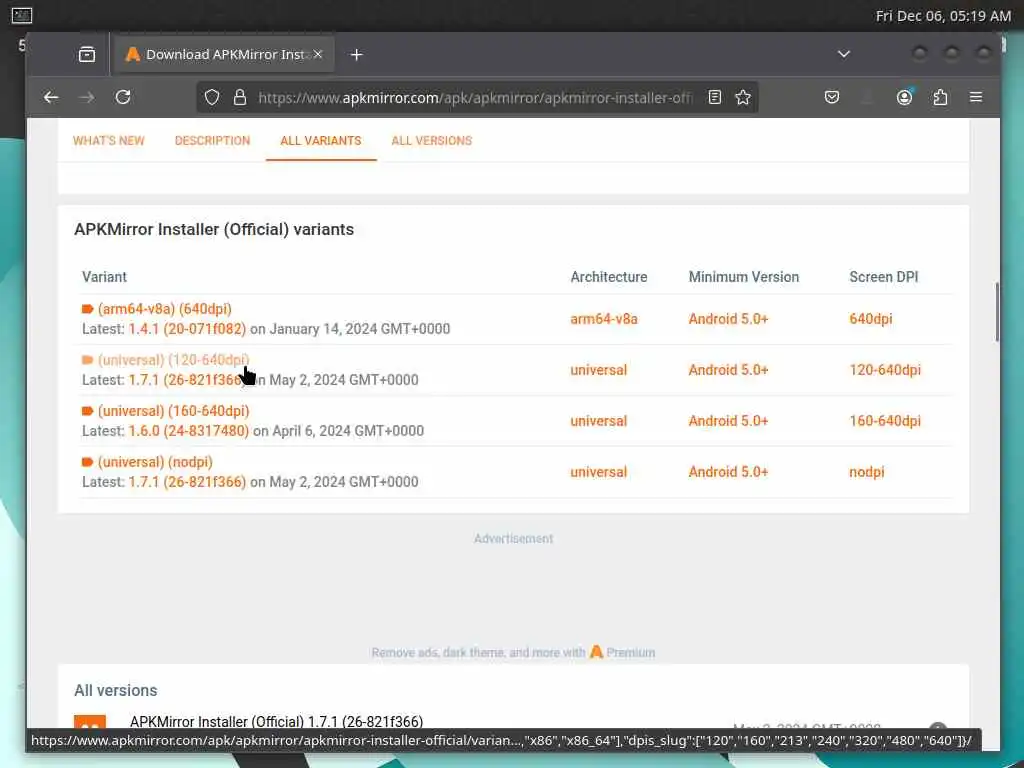Open the (universal) (nodpi) variant link
The image size is (1024, 768).
pyautogui.click(x=155, y=462)
